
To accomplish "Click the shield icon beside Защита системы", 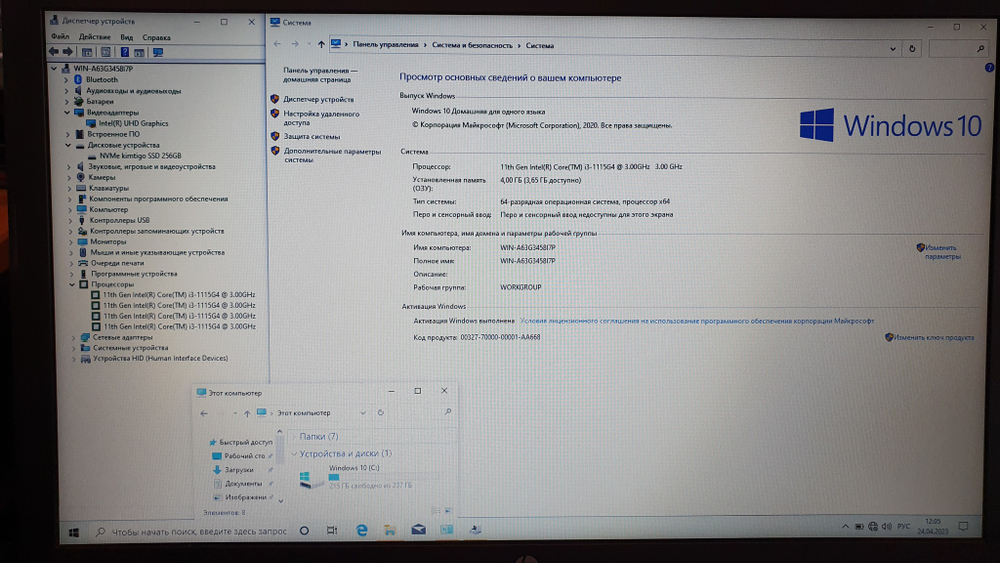I will point(275,136).
